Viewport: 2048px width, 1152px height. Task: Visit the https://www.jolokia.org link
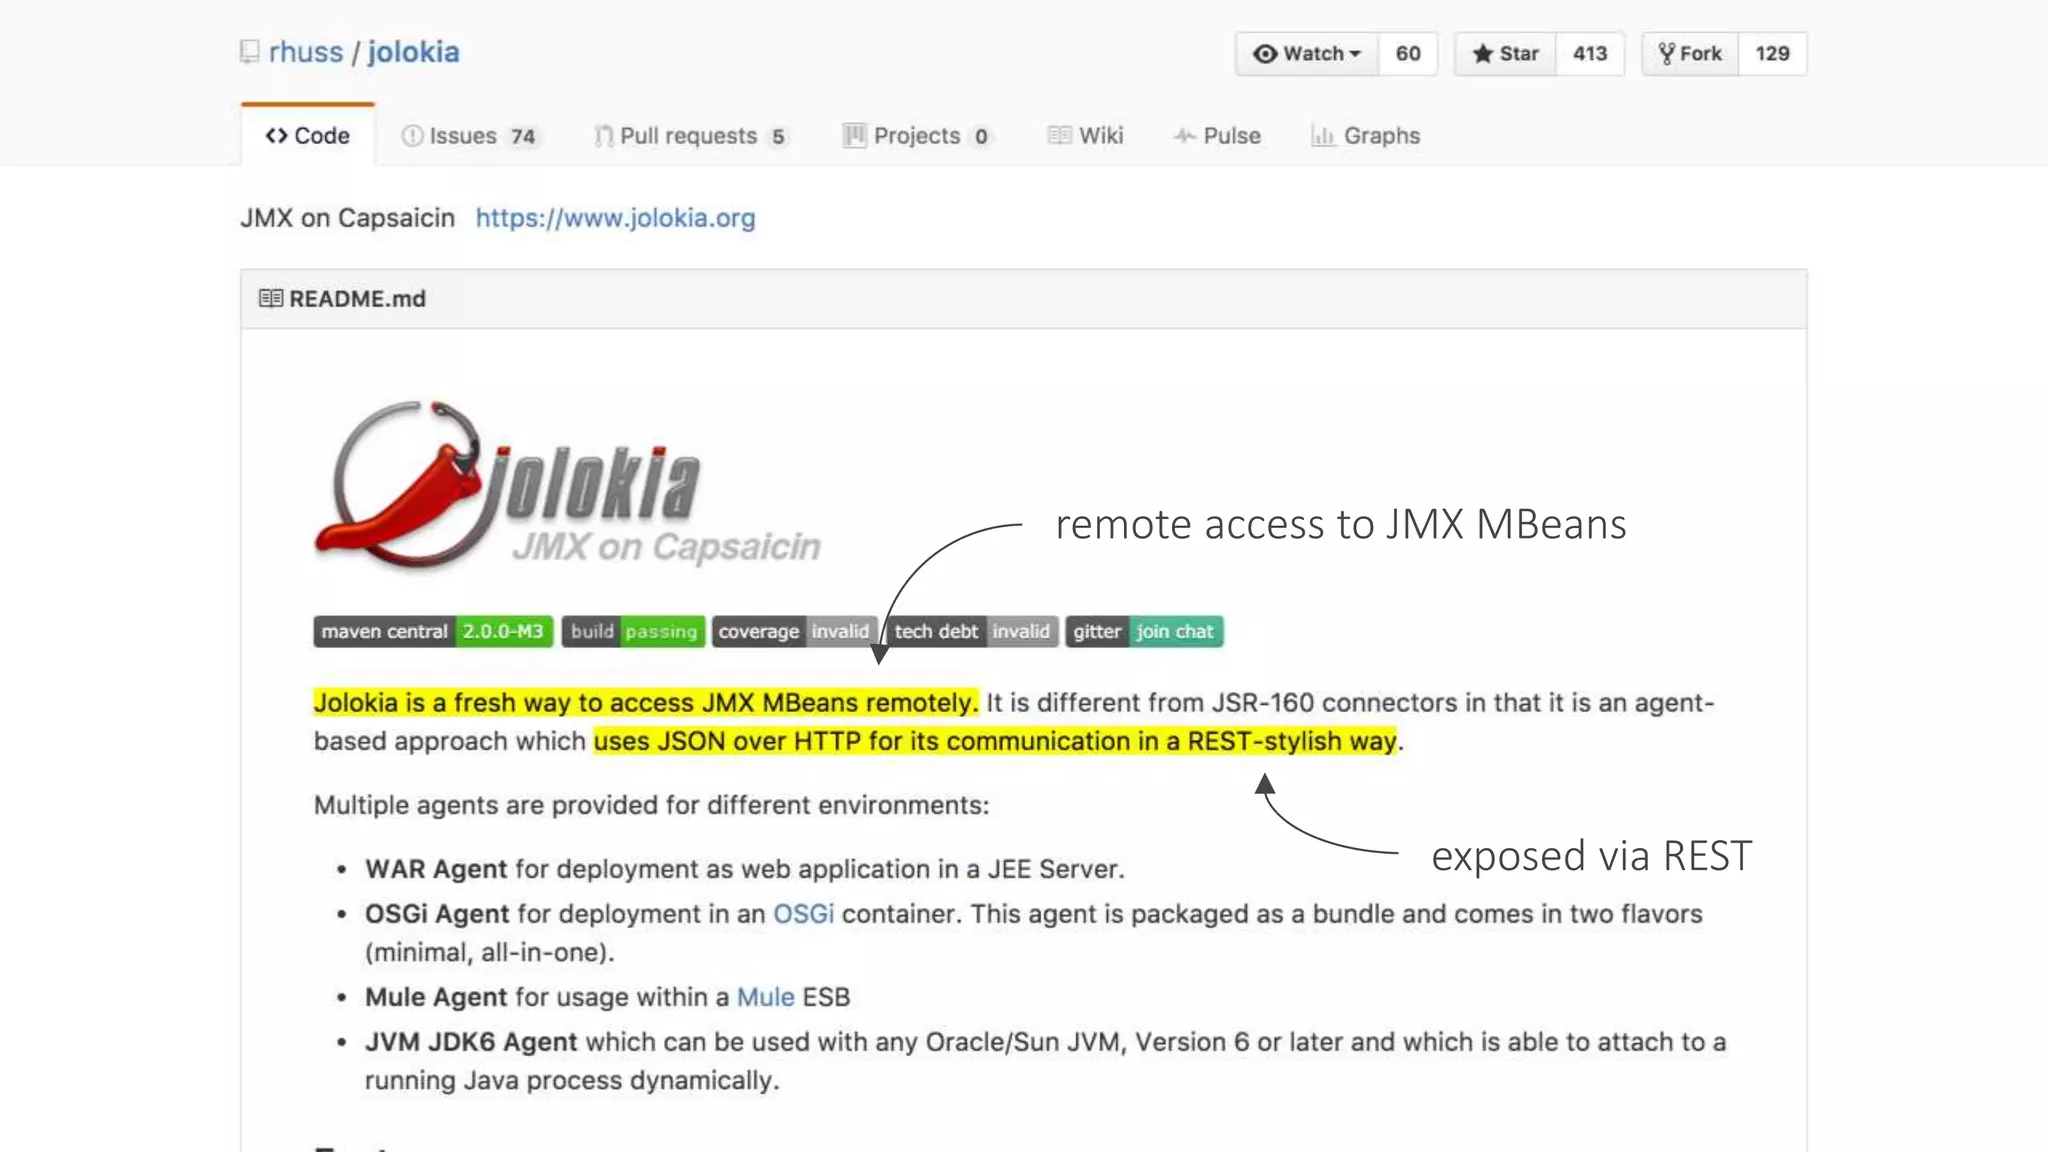click(x=615, y=218)
